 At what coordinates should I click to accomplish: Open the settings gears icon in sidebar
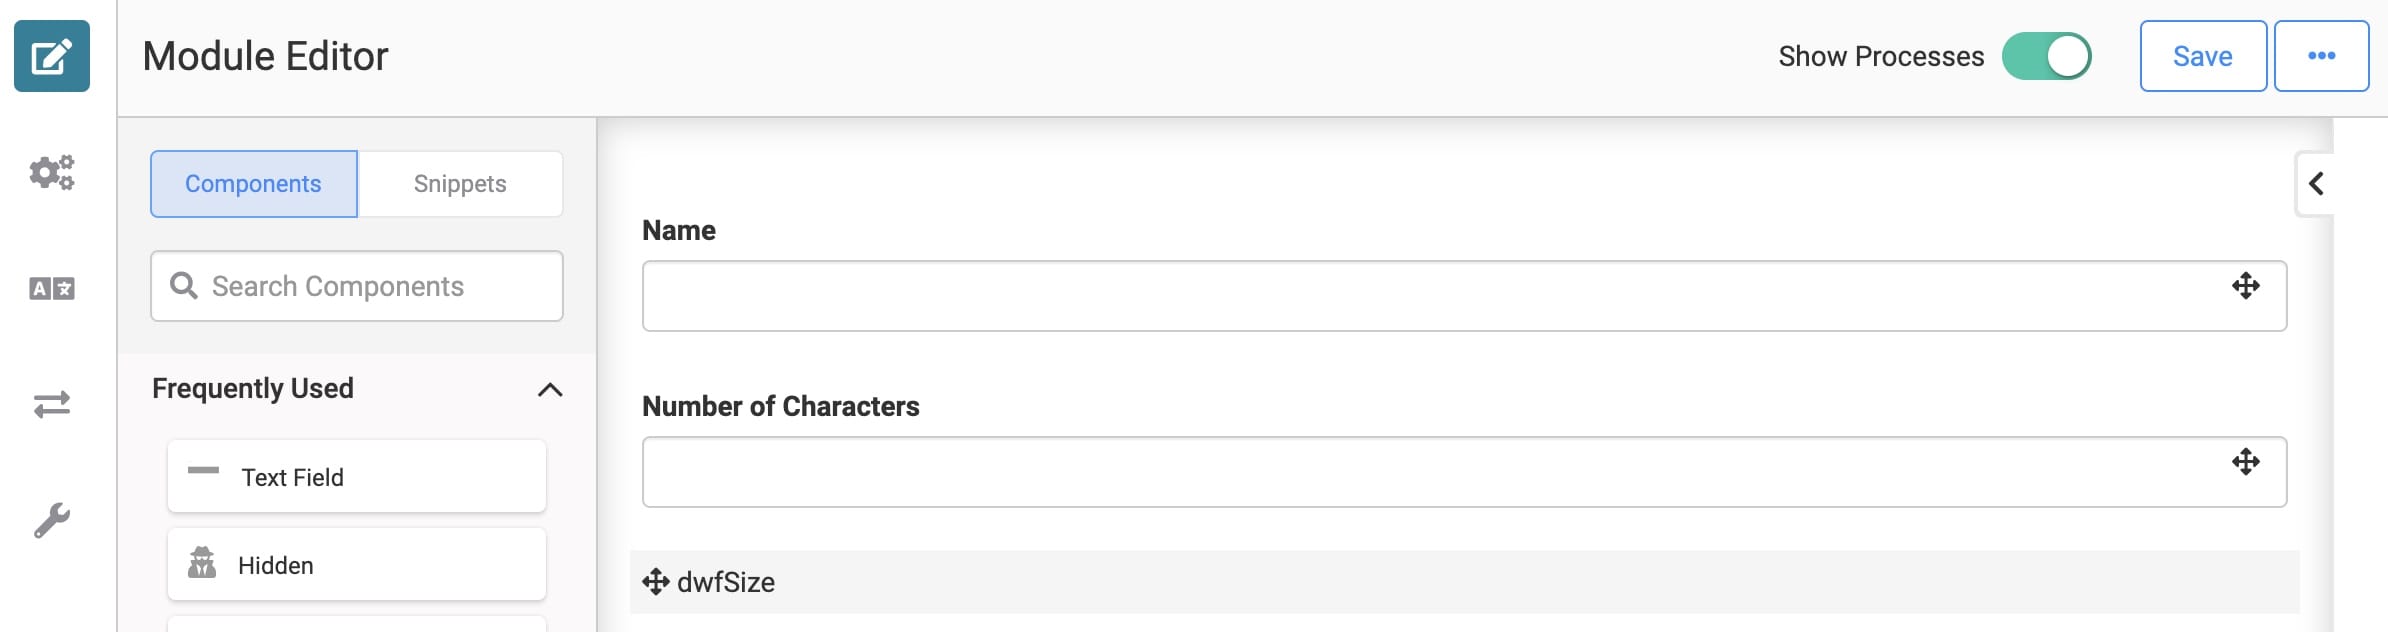pos(52,172)
